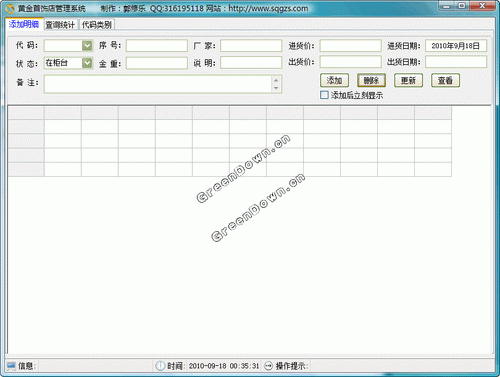Image resolution: width=500 pixels, height=377 pixels.
Task: Click the 备注 scroll down arrow
Action: point(276,88)
